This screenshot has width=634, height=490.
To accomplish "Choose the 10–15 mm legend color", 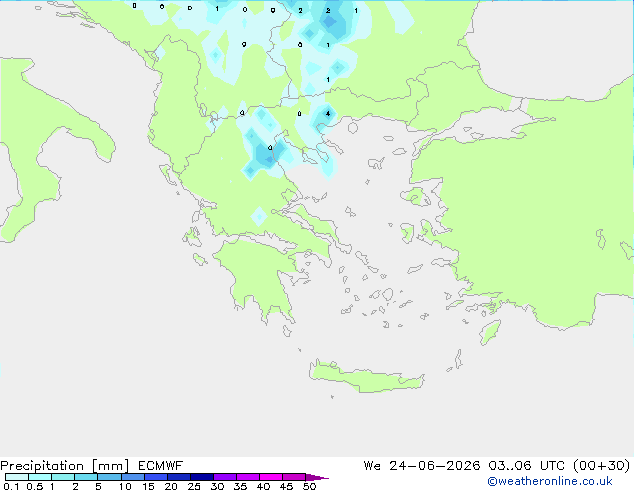I will click(x=132, y=477).
